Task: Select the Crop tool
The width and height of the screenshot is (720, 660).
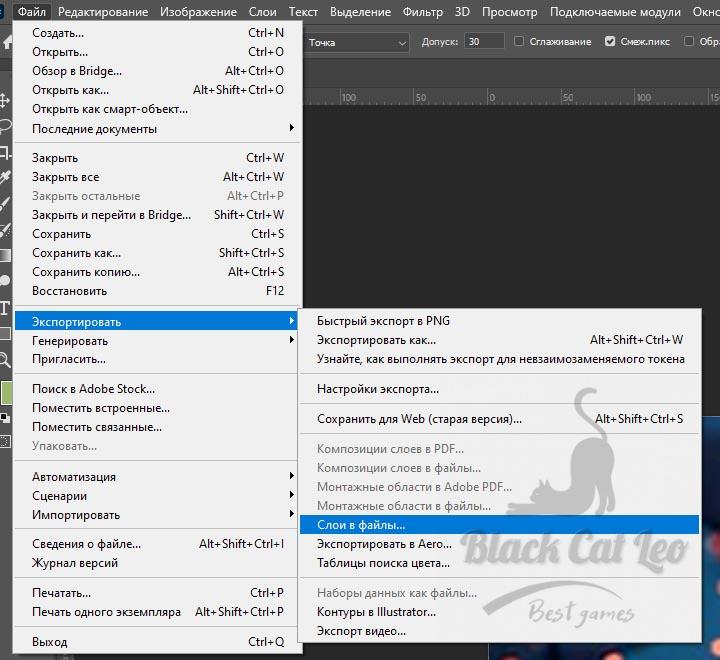Action: point(5,152)
